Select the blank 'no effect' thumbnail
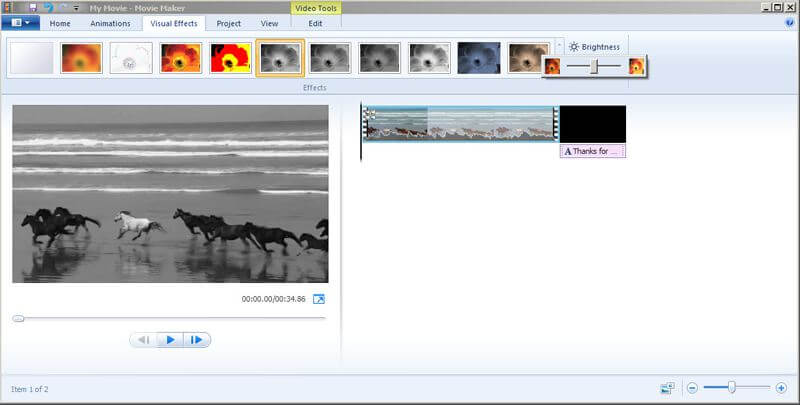 30,59
